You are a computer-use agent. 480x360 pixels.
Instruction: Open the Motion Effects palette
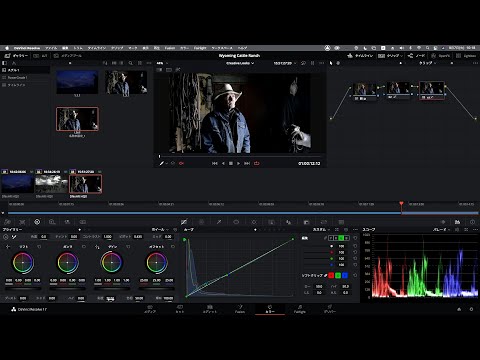[x=82, y=222]
